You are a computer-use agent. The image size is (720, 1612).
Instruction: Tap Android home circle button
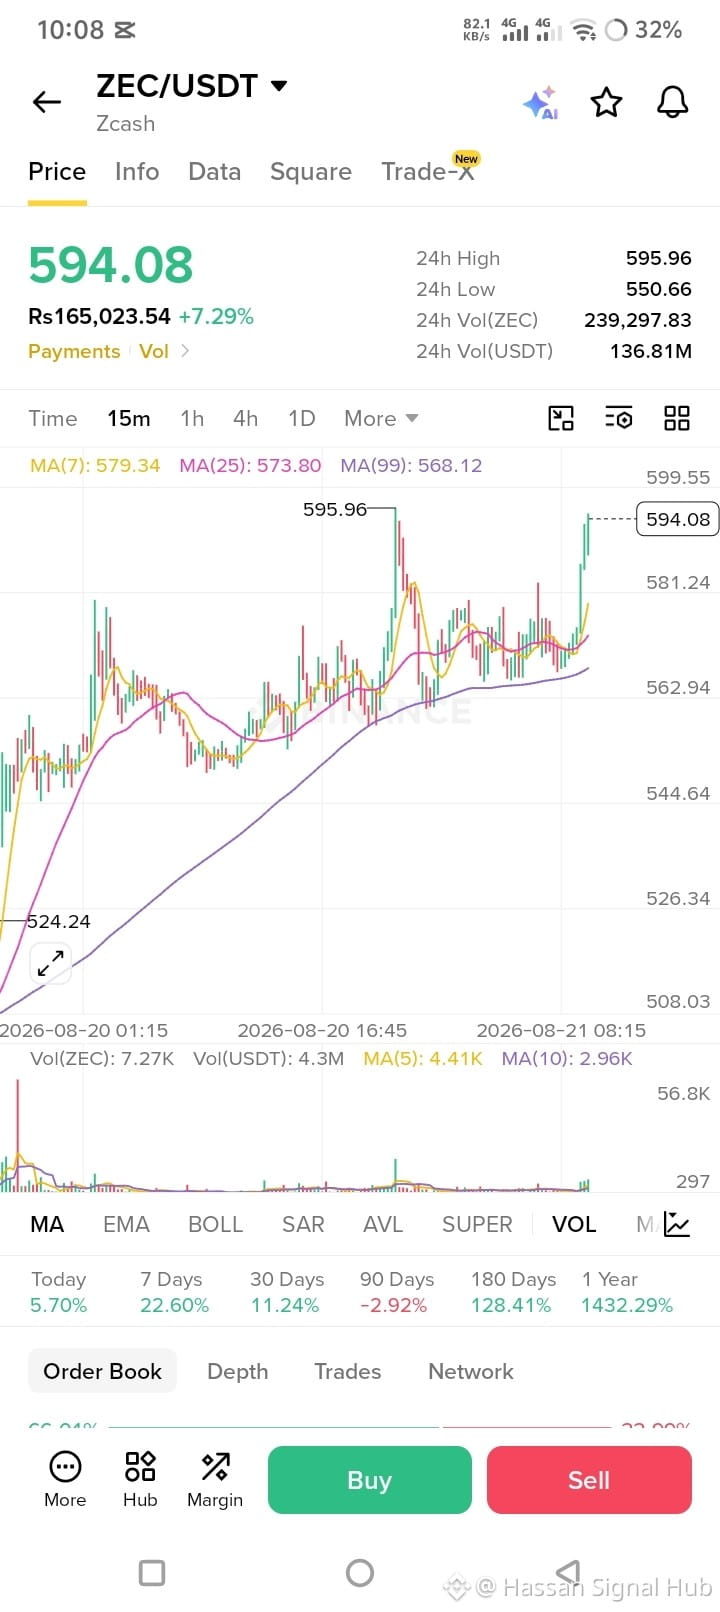(360, 1573)
